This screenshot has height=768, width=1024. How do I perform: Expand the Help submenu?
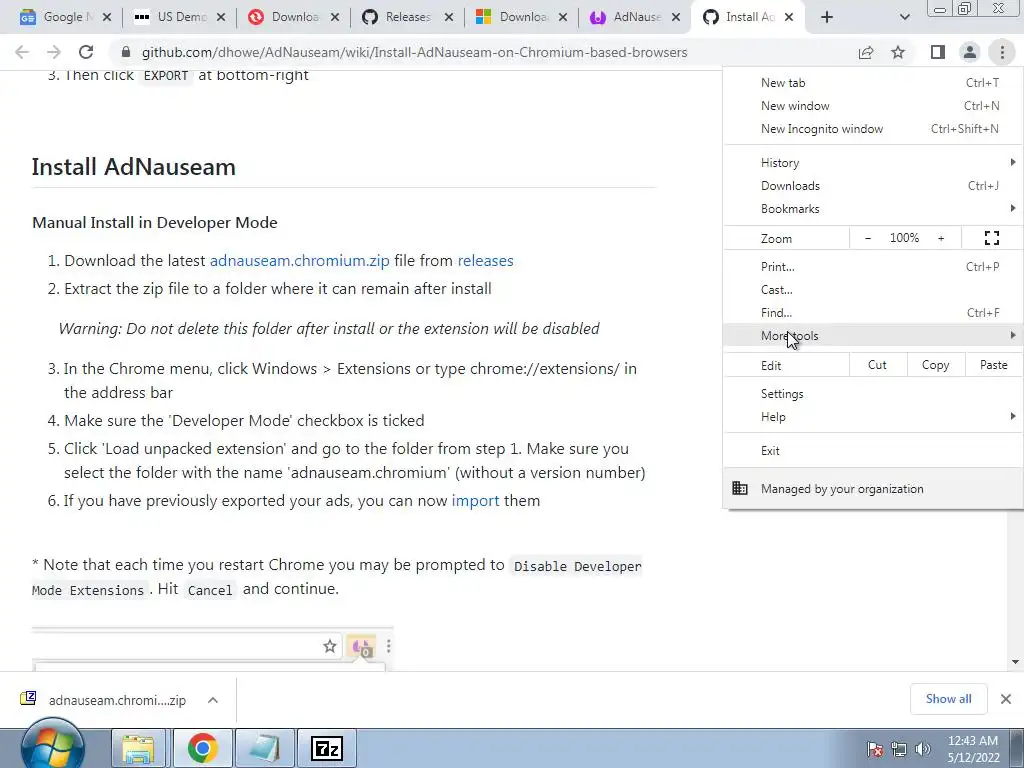[x=873, y=417]
